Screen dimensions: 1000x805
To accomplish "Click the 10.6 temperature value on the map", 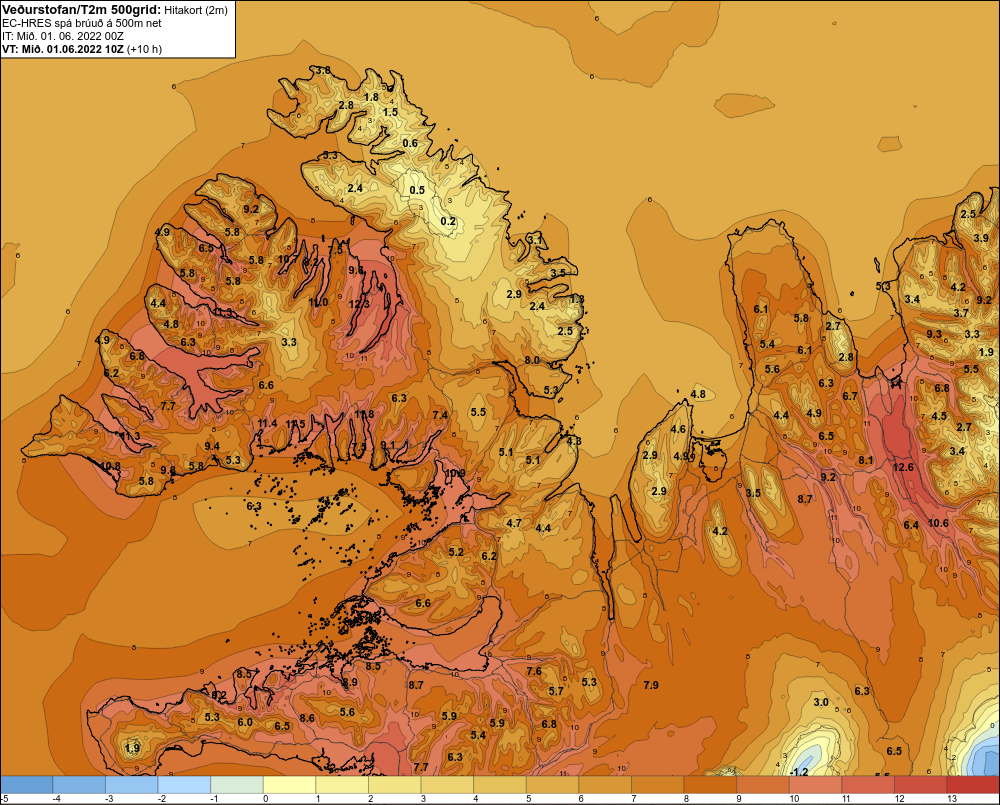I will tap(938, 524).
